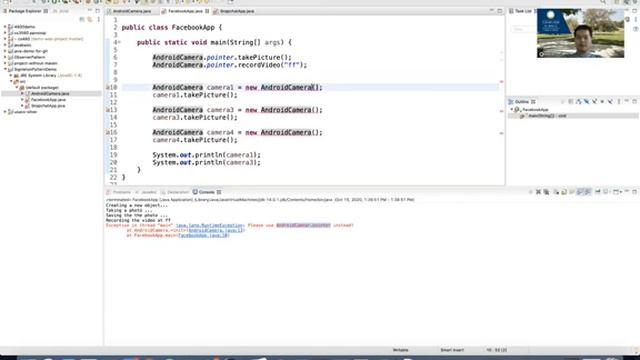Toggle Scroll Lock in Console toolbar

pos(564,192)
